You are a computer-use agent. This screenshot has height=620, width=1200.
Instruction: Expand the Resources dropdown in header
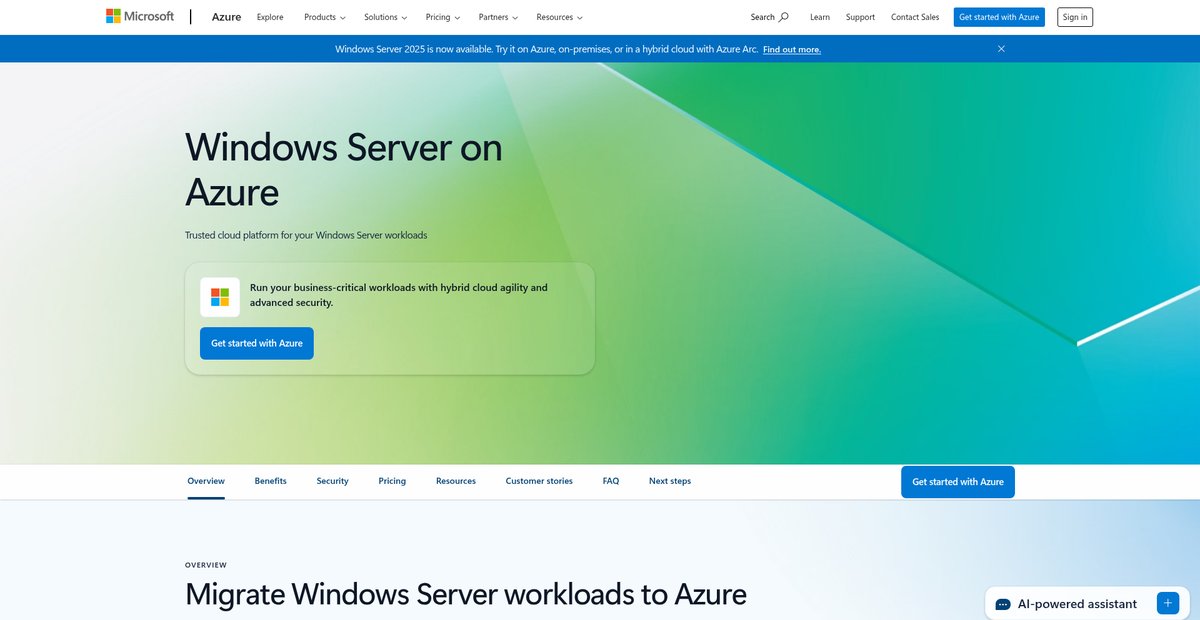(559, 17)
